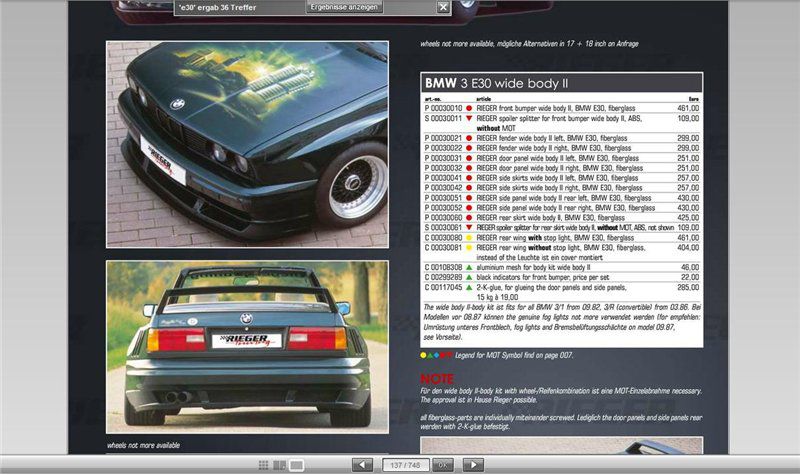
Task: Click the black indicators for front bumper row
Action: tap(562, 278)
